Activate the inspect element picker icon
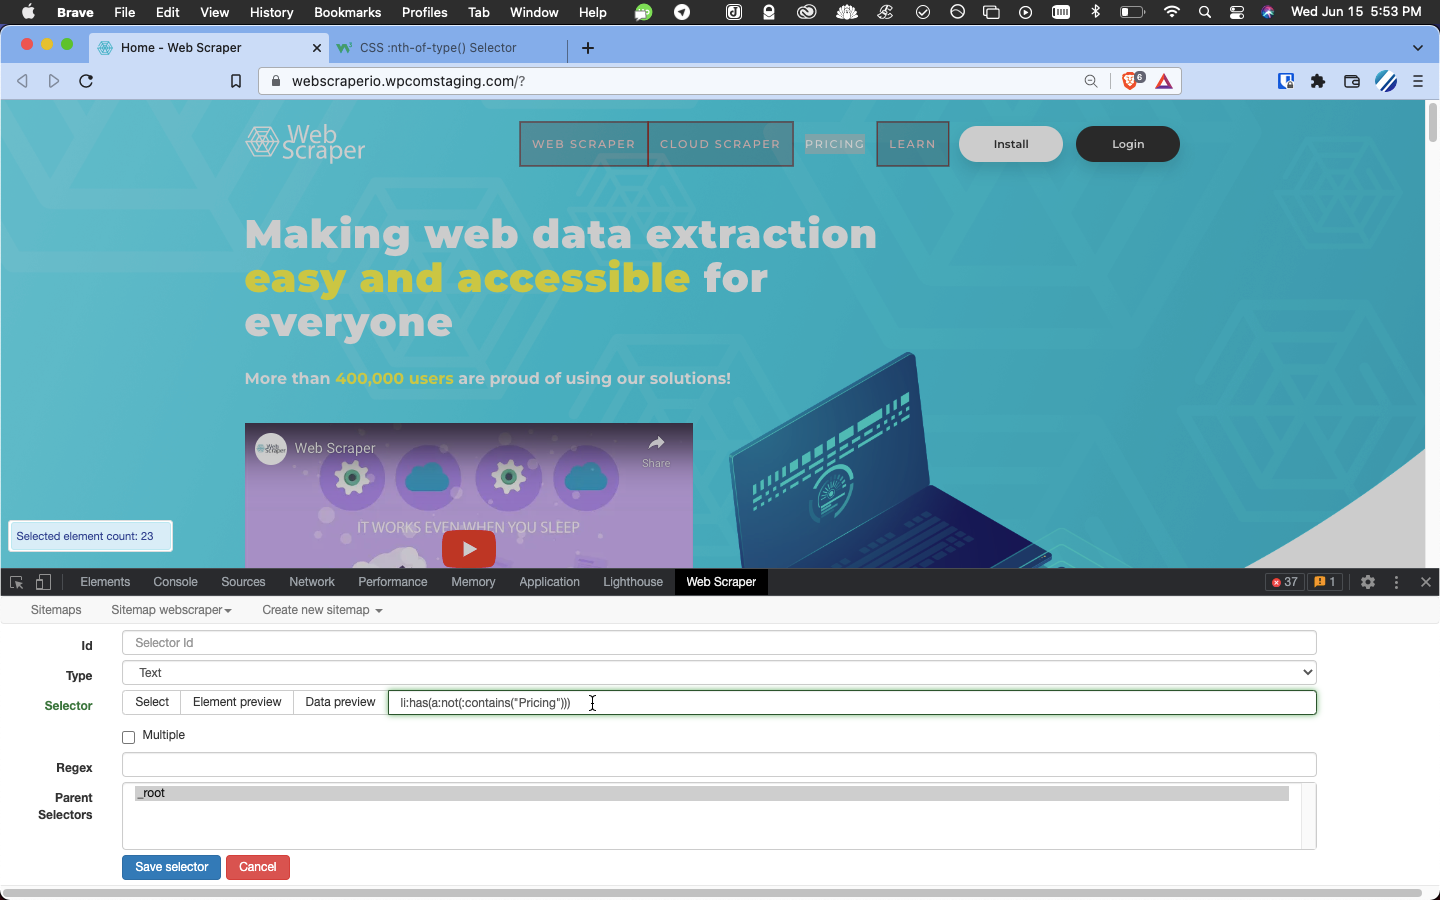Image resolution: width=1440 pixels, height=900 pixels. point(16,582)
